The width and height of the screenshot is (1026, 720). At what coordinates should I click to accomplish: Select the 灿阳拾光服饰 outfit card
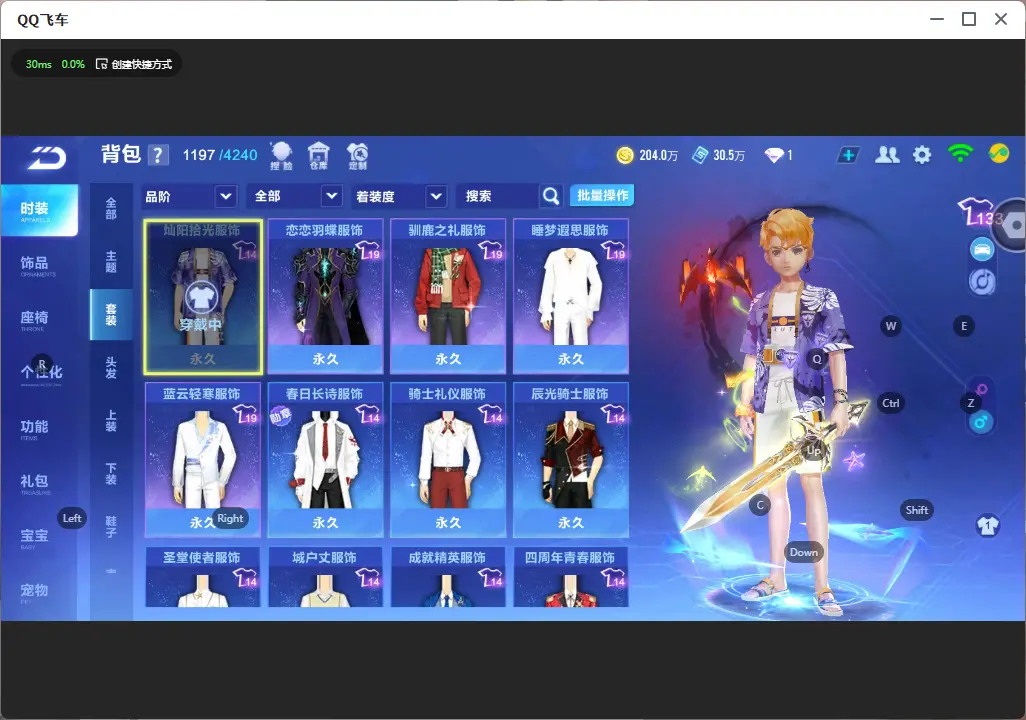(203, 297)
